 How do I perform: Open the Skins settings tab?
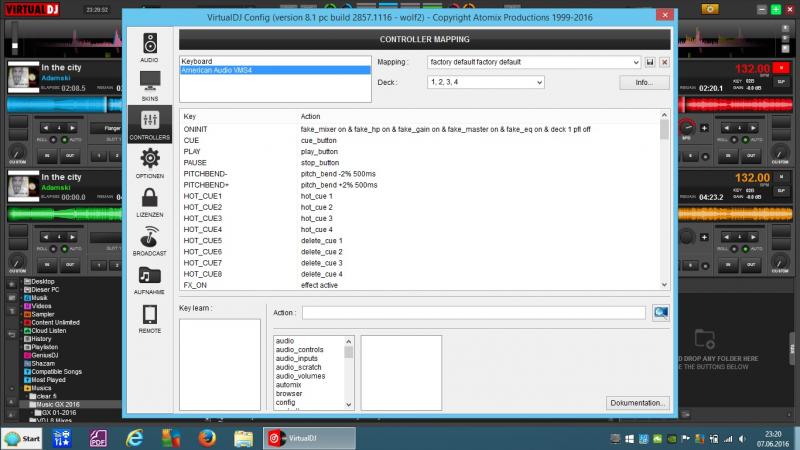click(x=150, y=86)
